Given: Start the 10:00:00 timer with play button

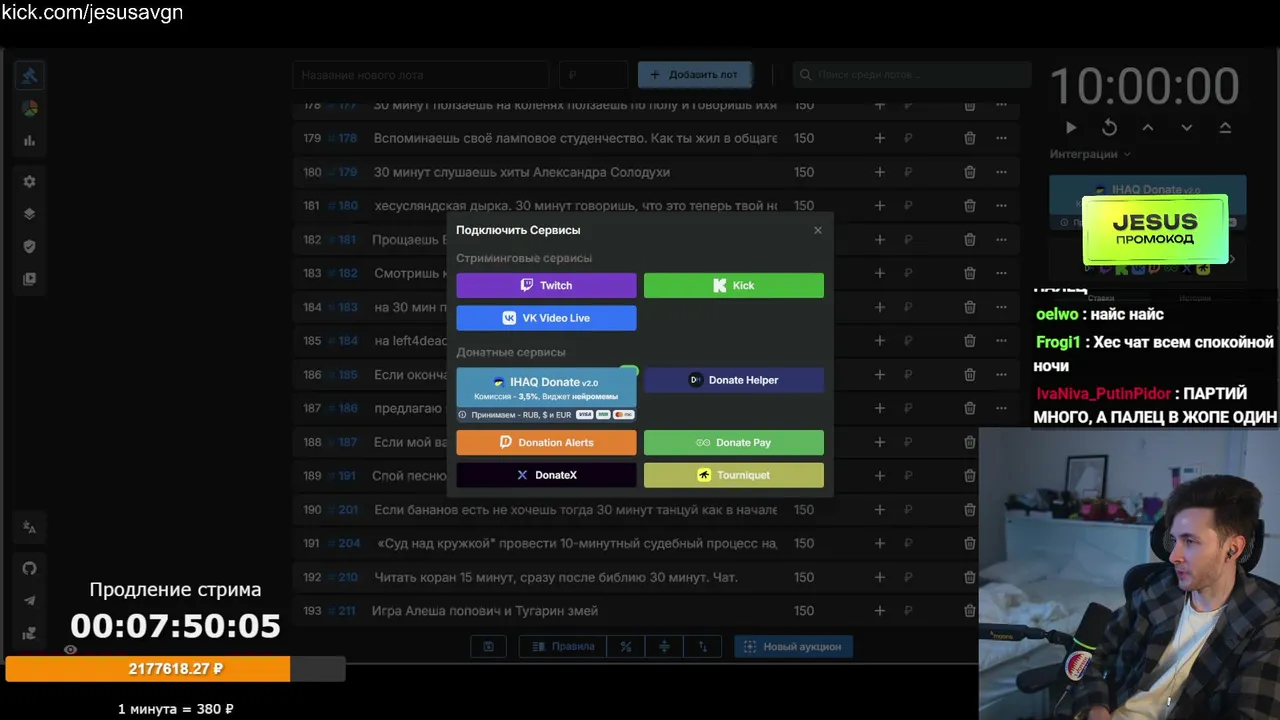Looking at the screenshot, I should pyautogui.click(x=1071, y=128).
